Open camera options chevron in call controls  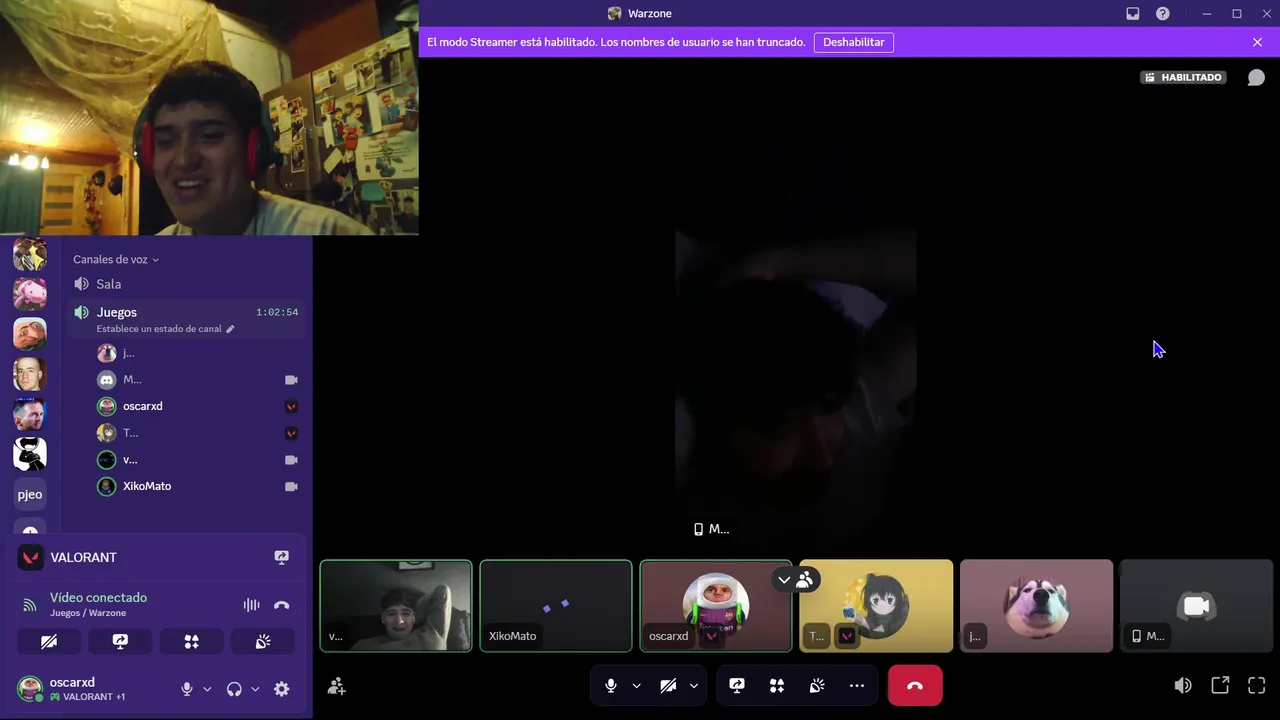click(694, 686)
